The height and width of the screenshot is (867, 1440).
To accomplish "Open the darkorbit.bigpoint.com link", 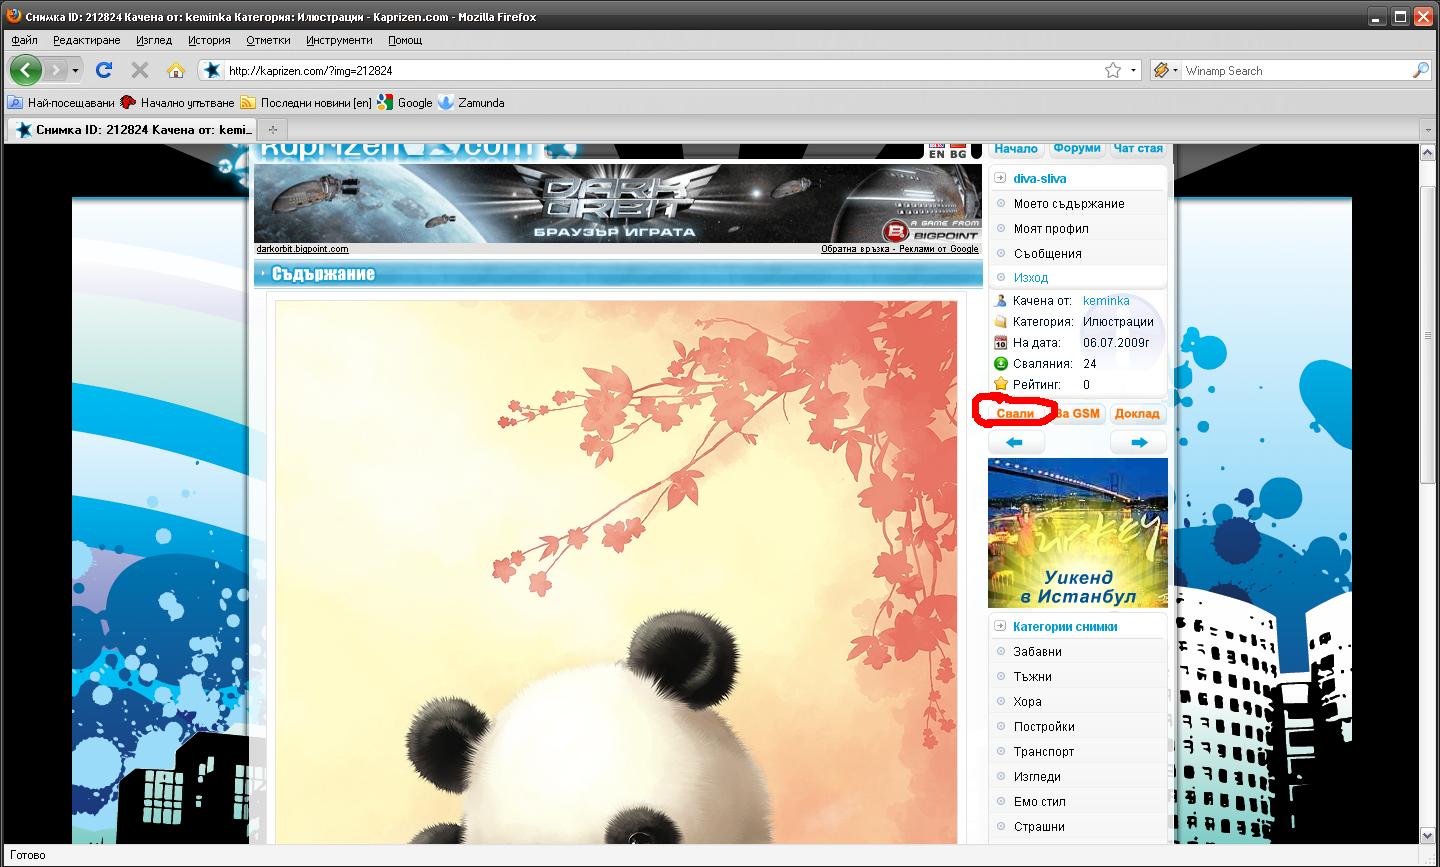I will tap(302, 249).
